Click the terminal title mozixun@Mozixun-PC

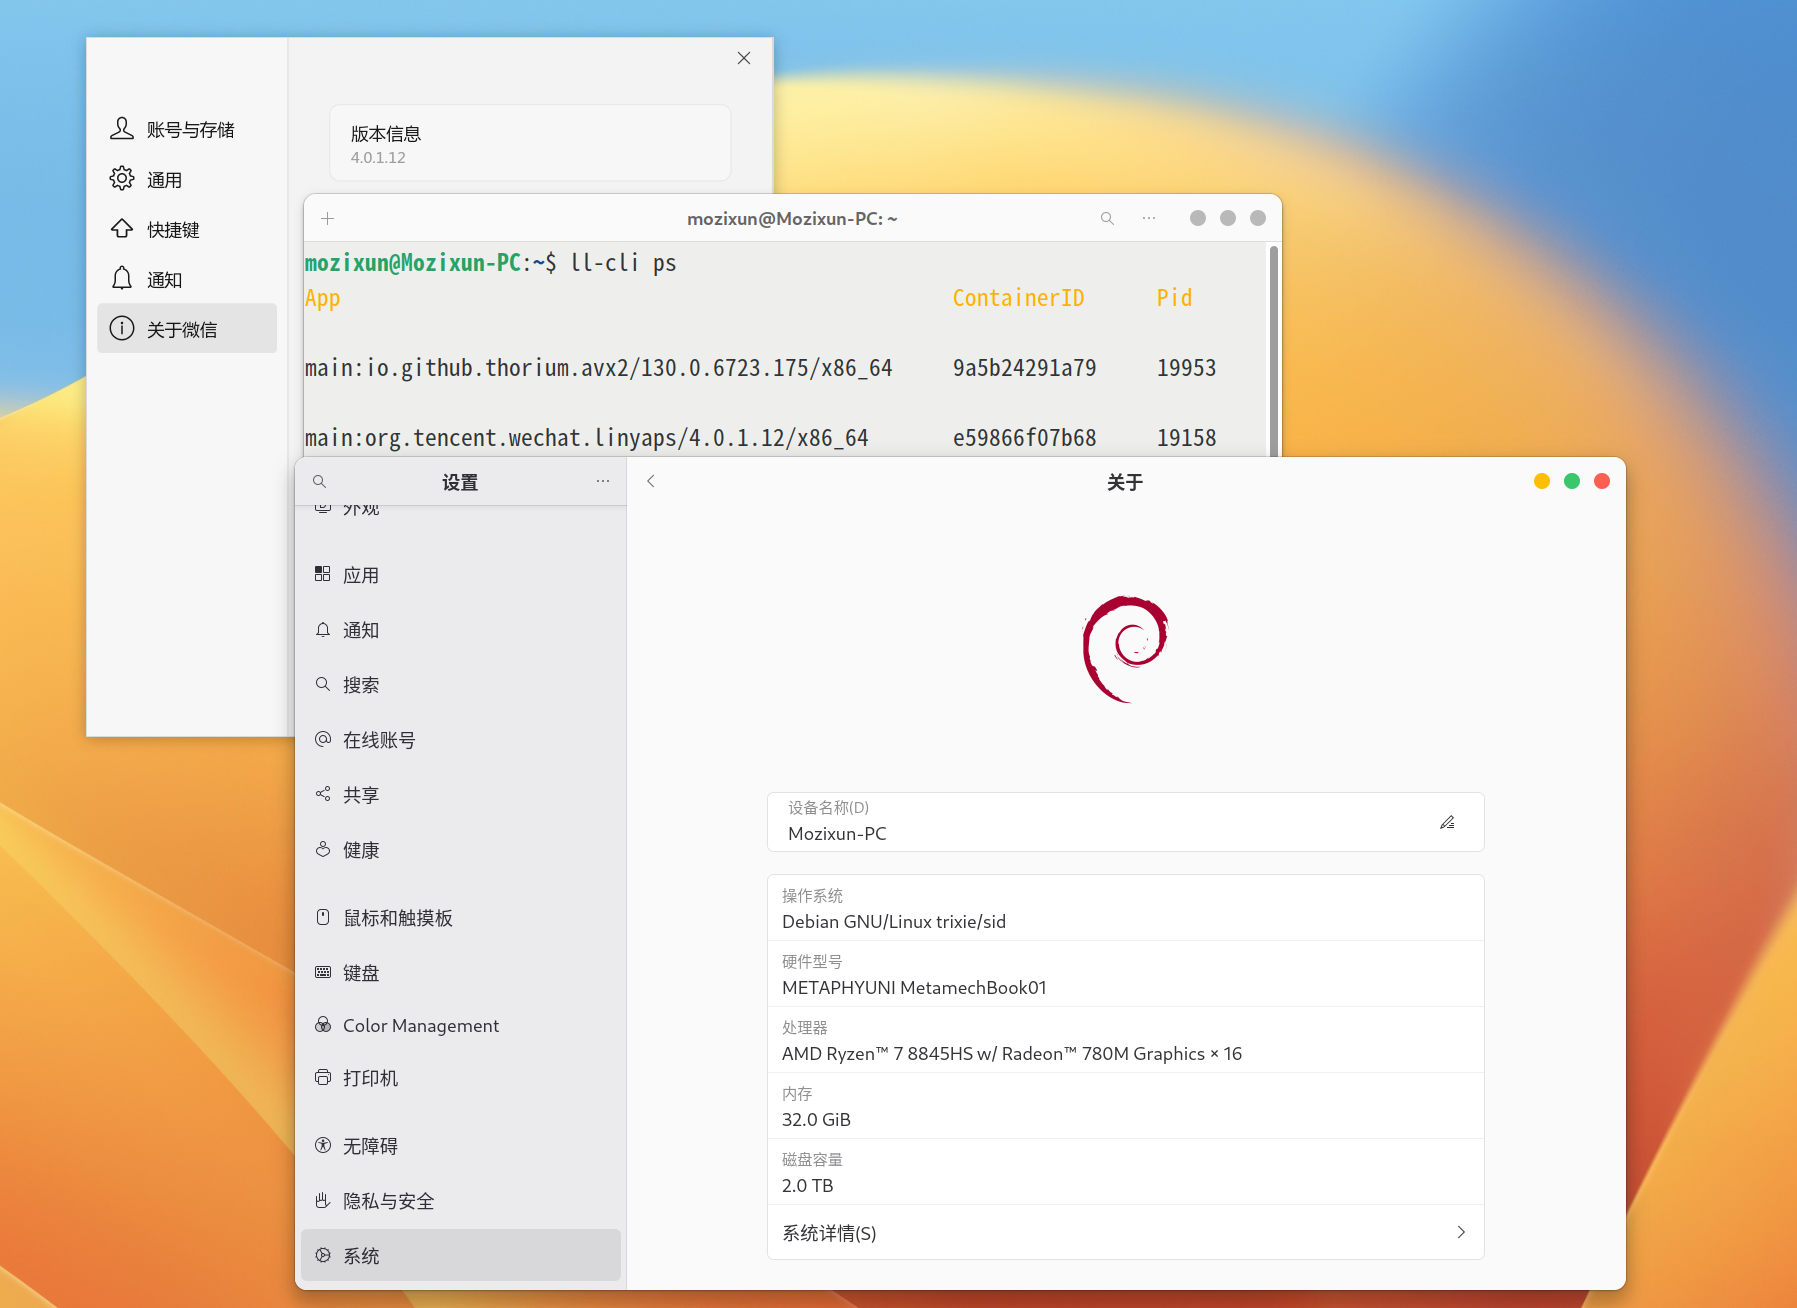792,218
